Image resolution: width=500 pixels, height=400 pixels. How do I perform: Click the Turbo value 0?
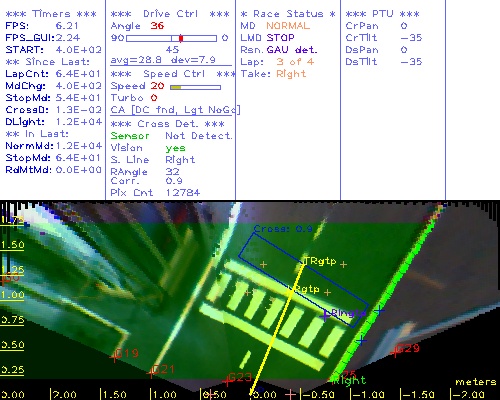[154, 98]
